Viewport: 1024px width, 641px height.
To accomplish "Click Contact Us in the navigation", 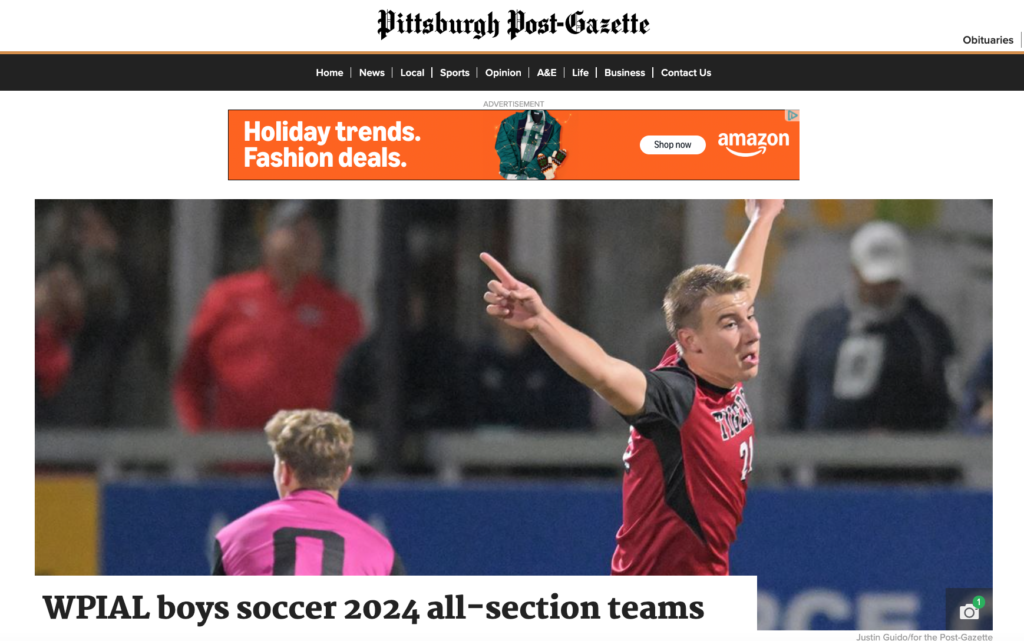I will point(686,72).
